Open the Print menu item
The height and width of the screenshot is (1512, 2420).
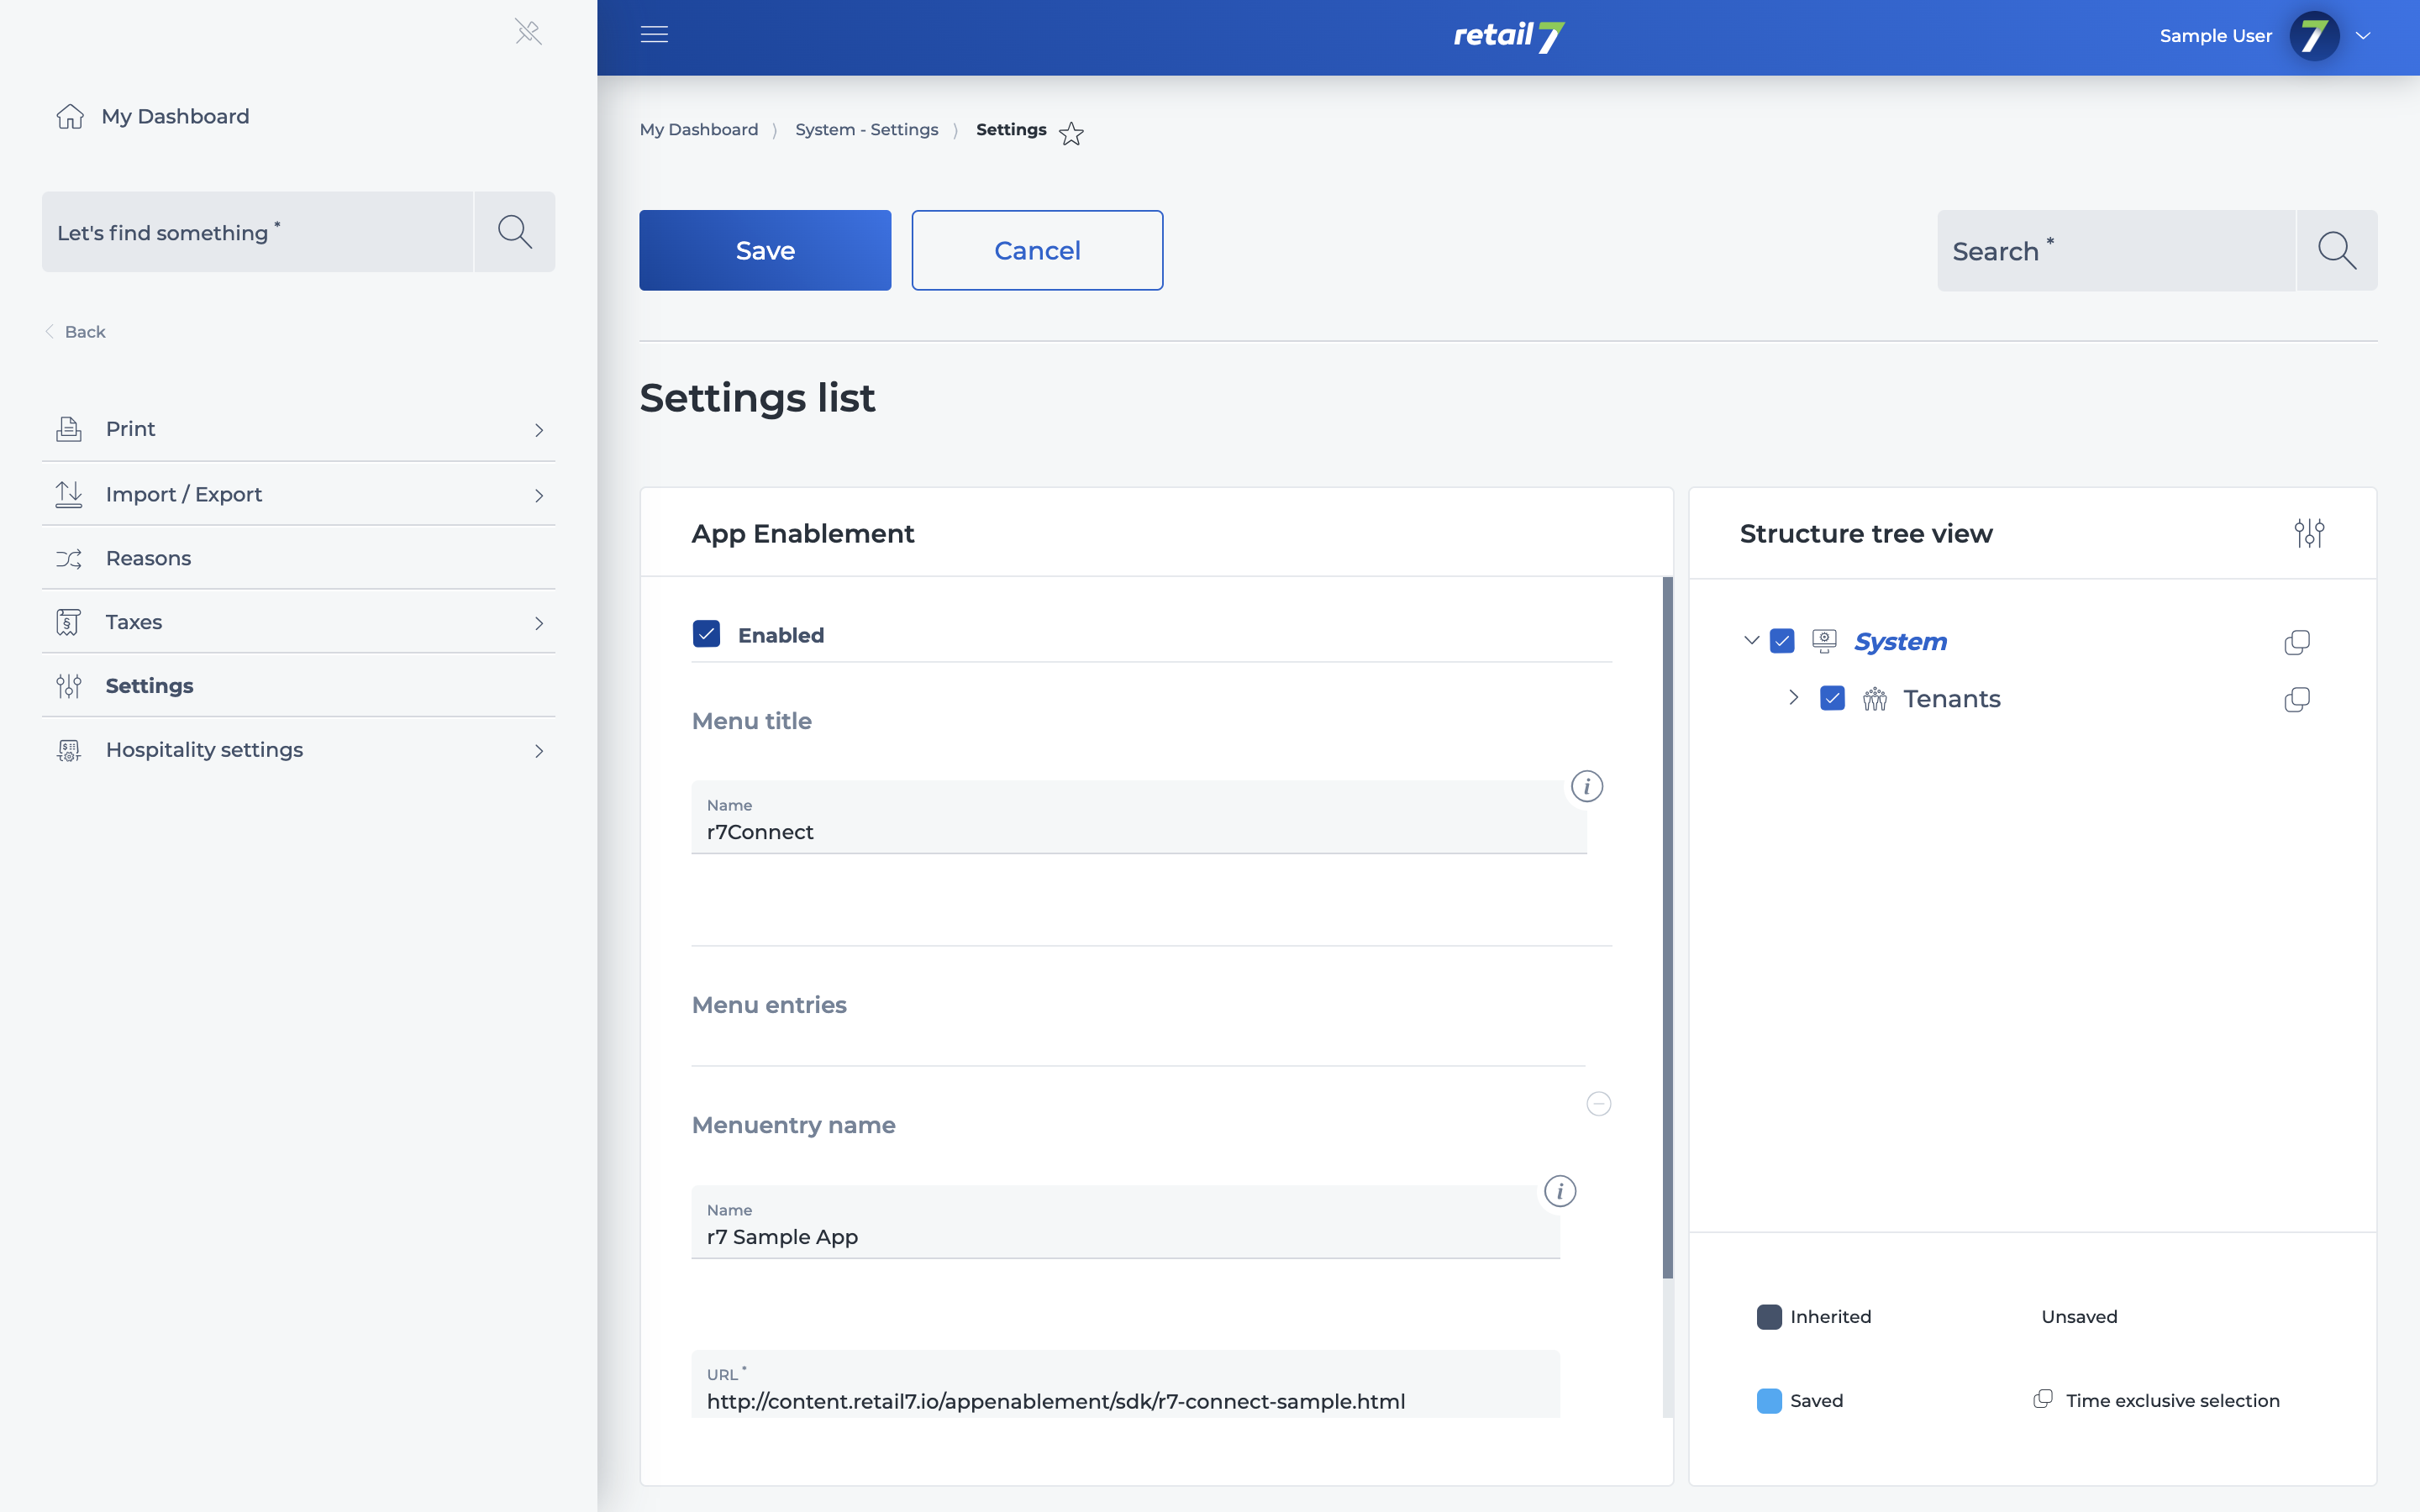coord(298,429)
